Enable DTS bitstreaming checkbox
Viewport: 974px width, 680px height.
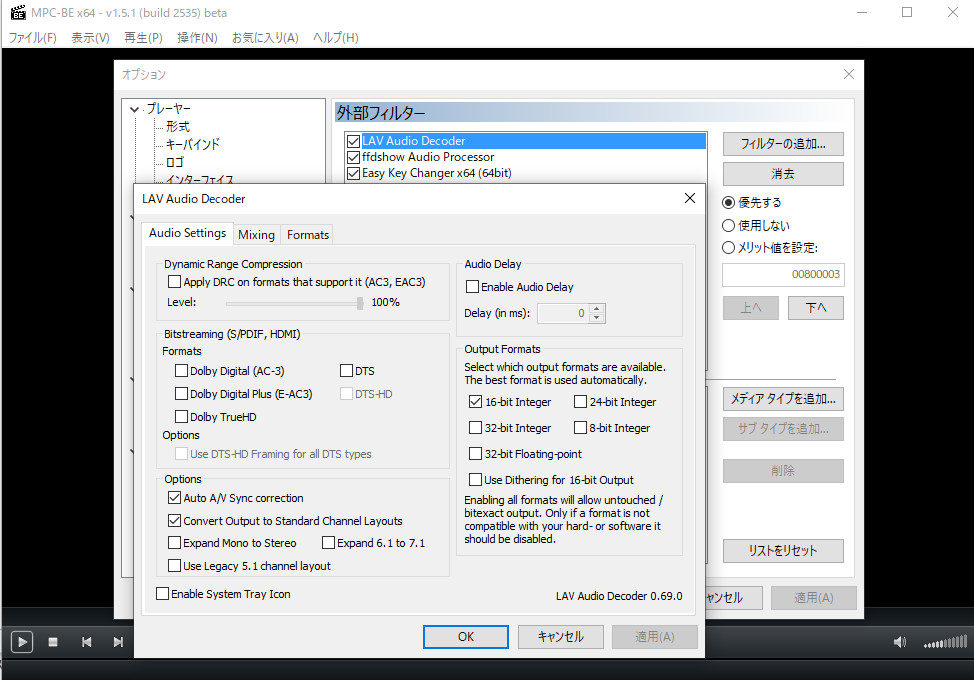(x=347, y=371)
